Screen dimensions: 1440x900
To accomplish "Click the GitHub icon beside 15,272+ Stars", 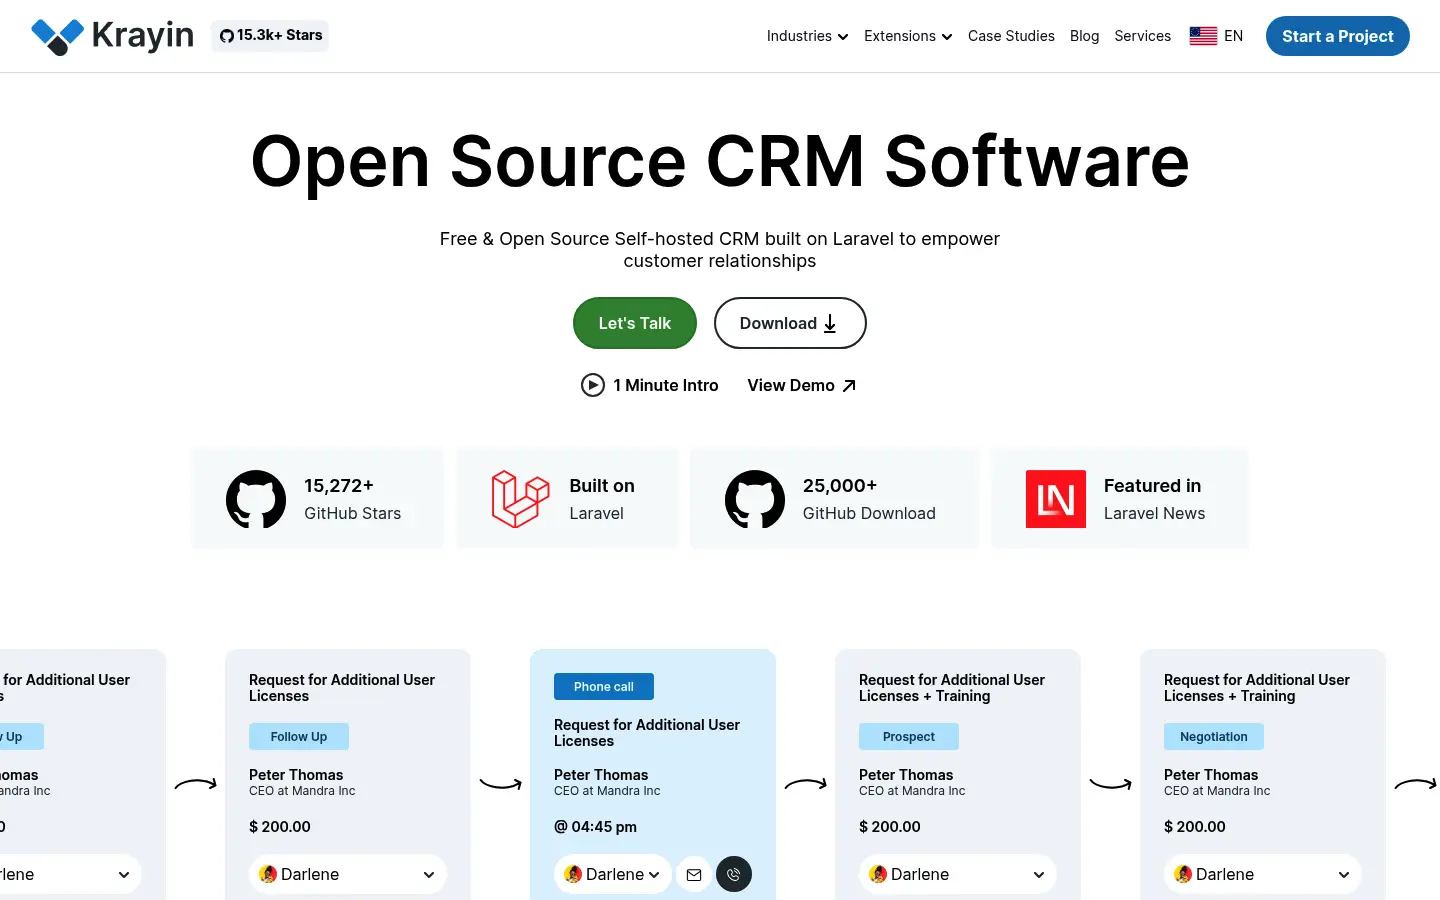I will [x=256, y=499].
